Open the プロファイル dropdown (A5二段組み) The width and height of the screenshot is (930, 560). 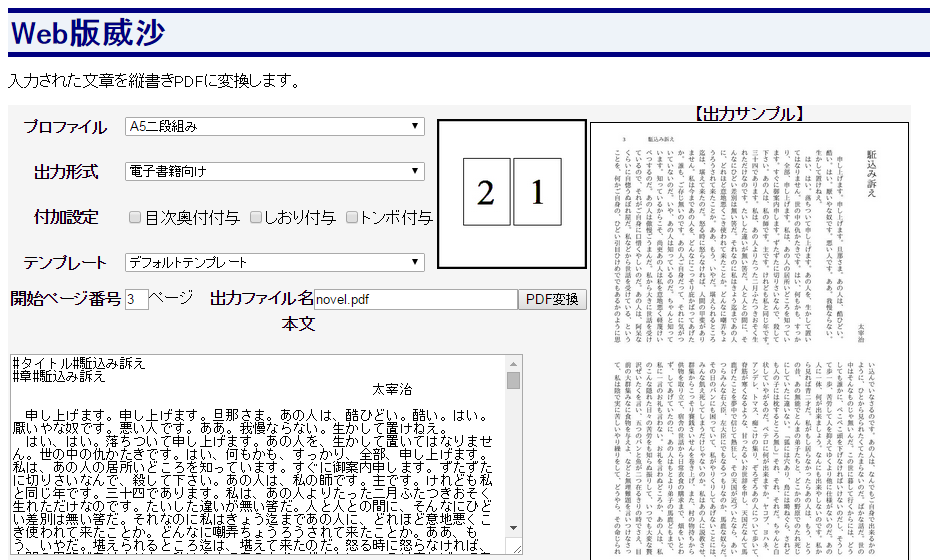(x=275, y=126)
